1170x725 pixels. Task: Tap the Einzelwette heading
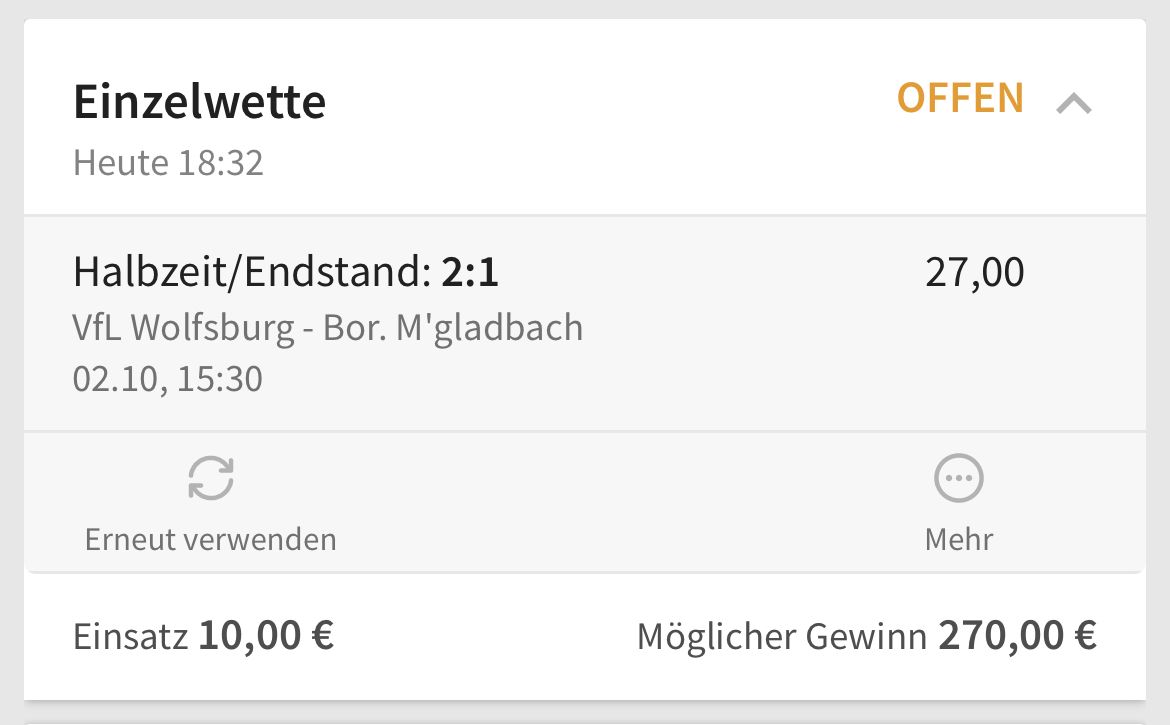[199, 101]
